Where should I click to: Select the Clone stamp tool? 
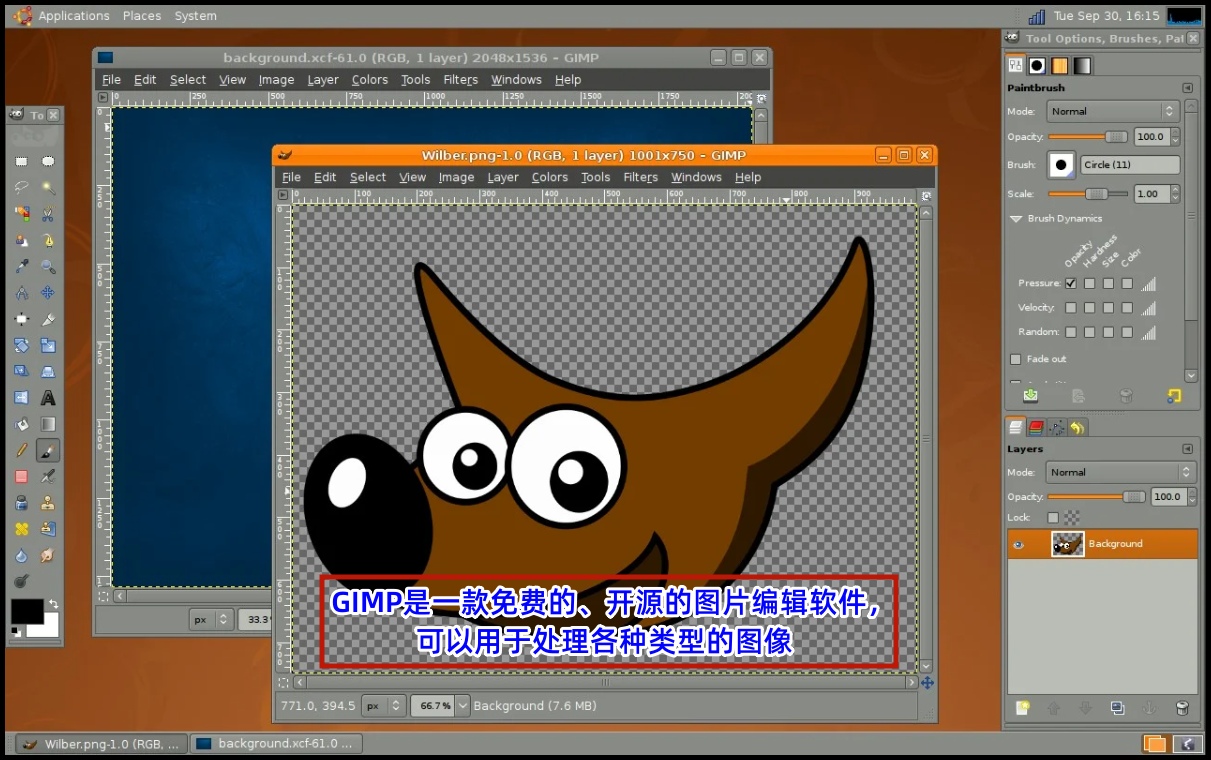coord(48,503)
